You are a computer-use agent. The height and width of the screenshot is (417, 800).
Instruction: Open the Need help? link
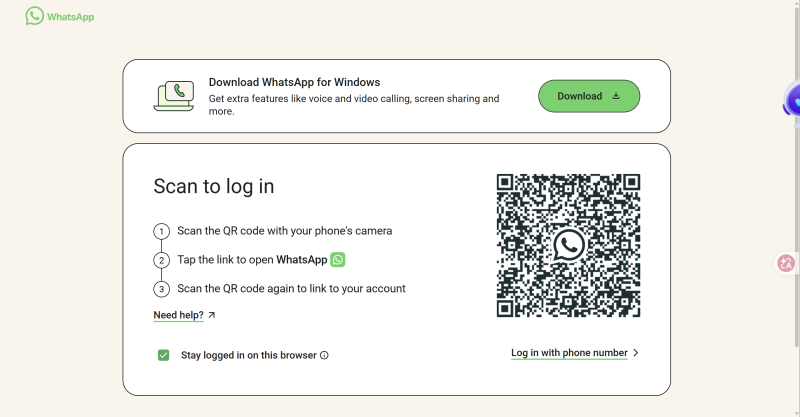[179, 315]
